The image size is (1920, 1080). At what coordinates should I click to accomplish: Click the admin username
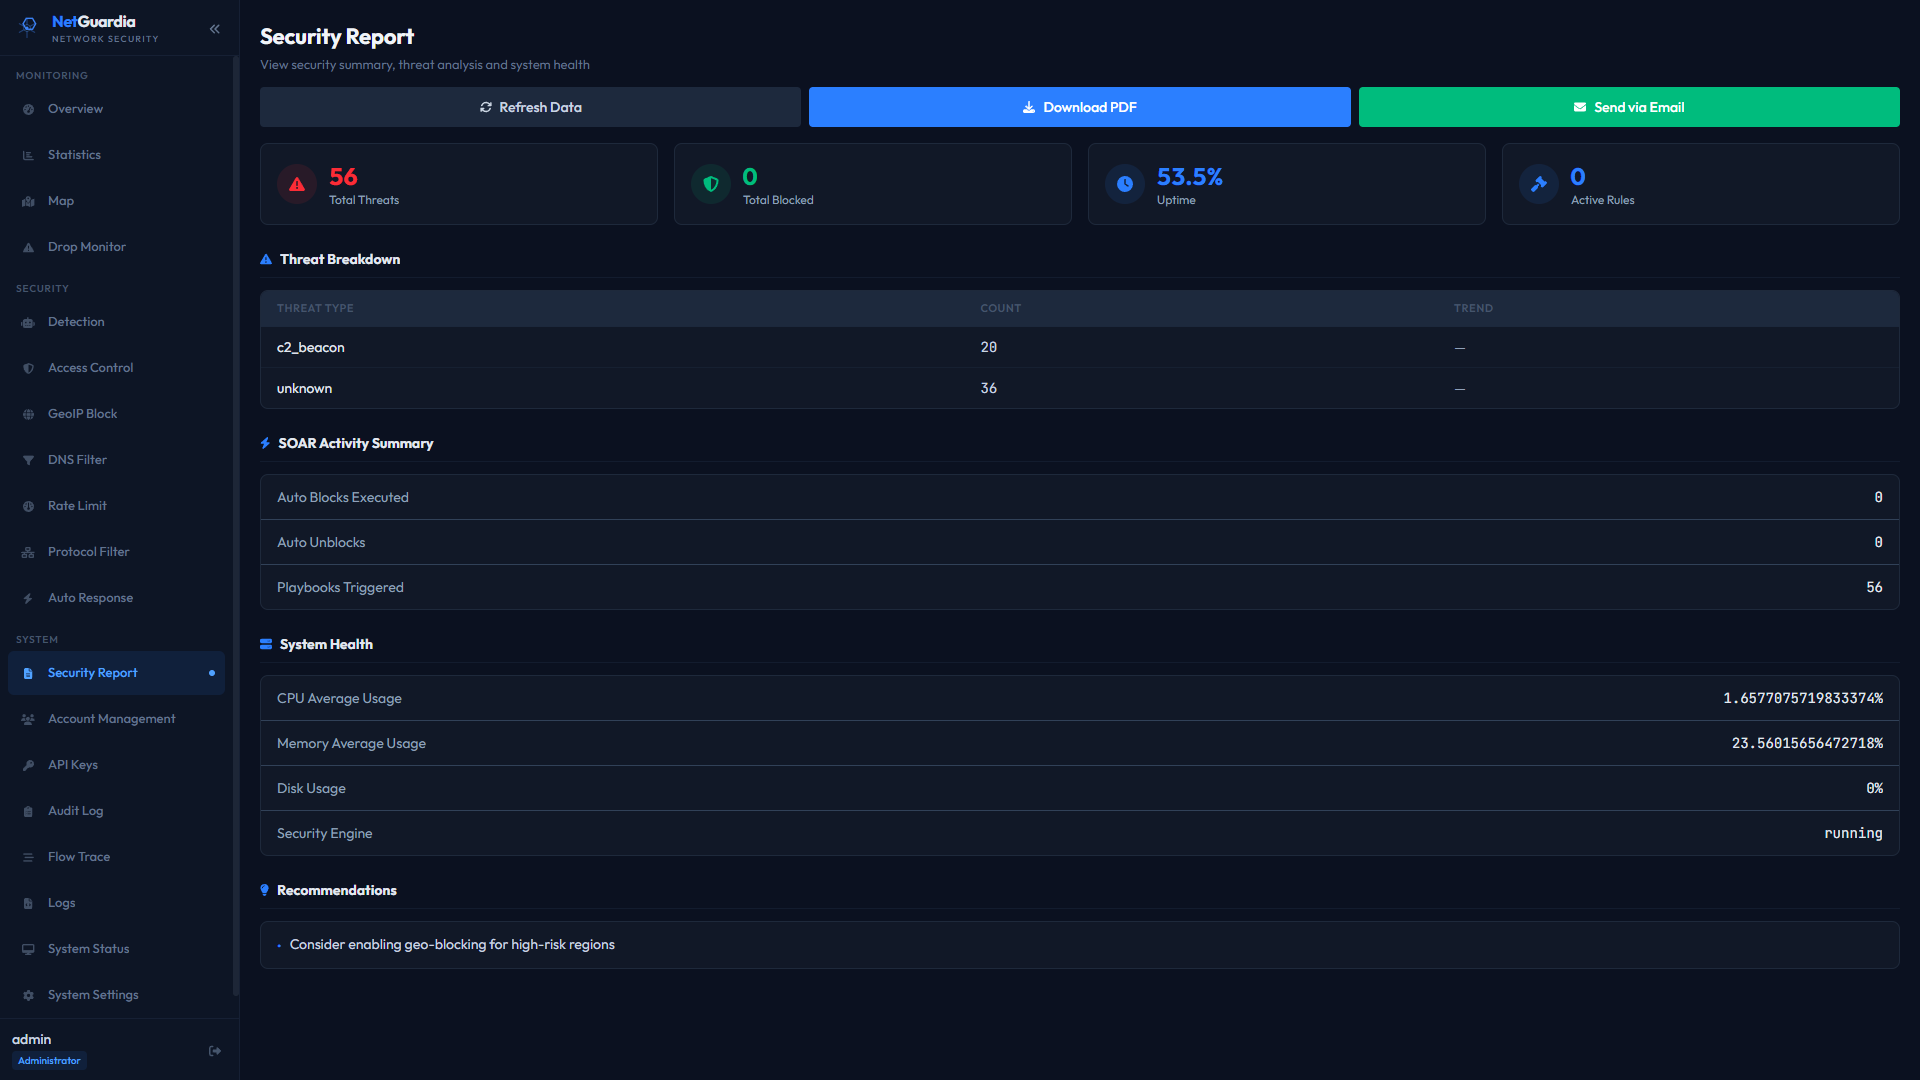pos(31,1039)
